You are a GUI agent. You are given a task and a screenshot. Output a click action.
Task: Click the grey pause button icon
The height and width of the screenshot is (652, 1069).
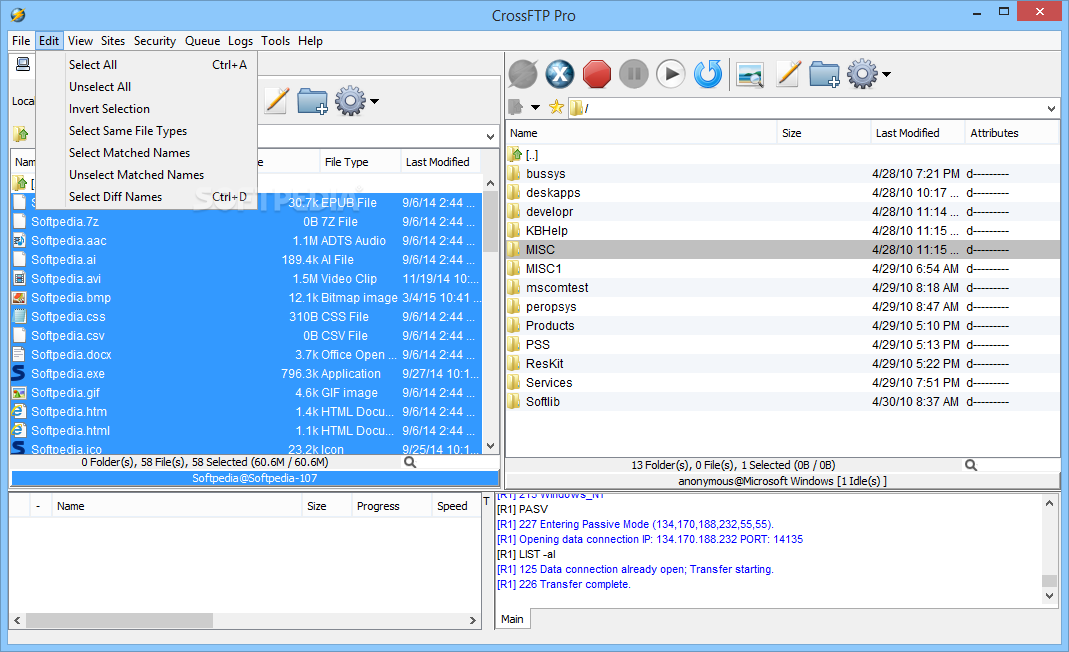tap(633, 74)
